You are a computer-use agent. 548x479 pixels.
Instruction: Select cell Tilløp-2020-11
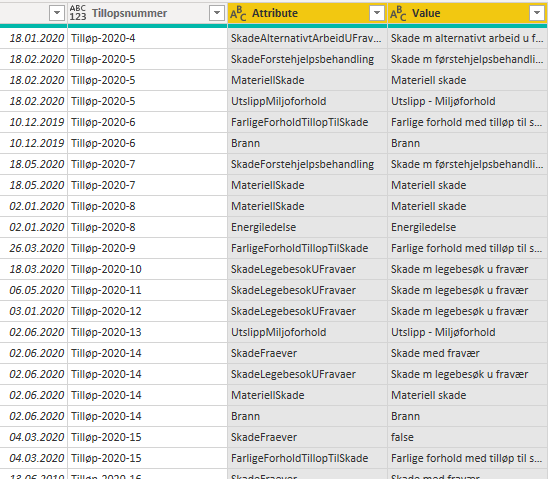pyautogui.click(x=147, y=290)
